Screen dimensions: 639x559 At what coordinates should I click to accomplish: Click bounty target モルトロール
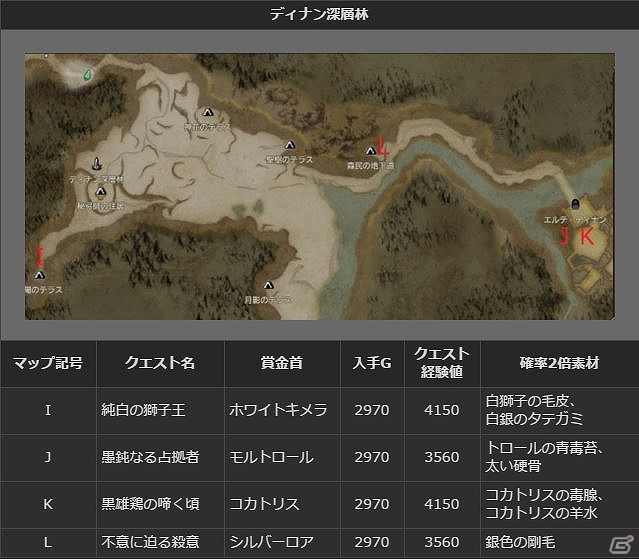(271, 457)
